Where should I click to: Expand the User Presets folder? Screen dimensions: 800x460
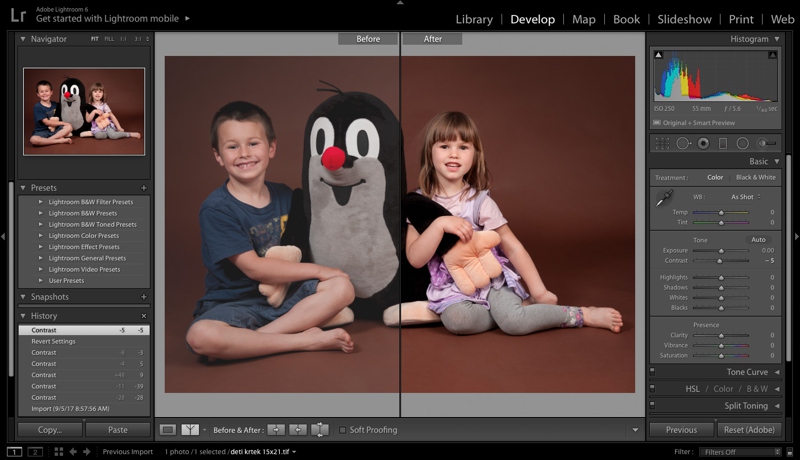[41, 280]
